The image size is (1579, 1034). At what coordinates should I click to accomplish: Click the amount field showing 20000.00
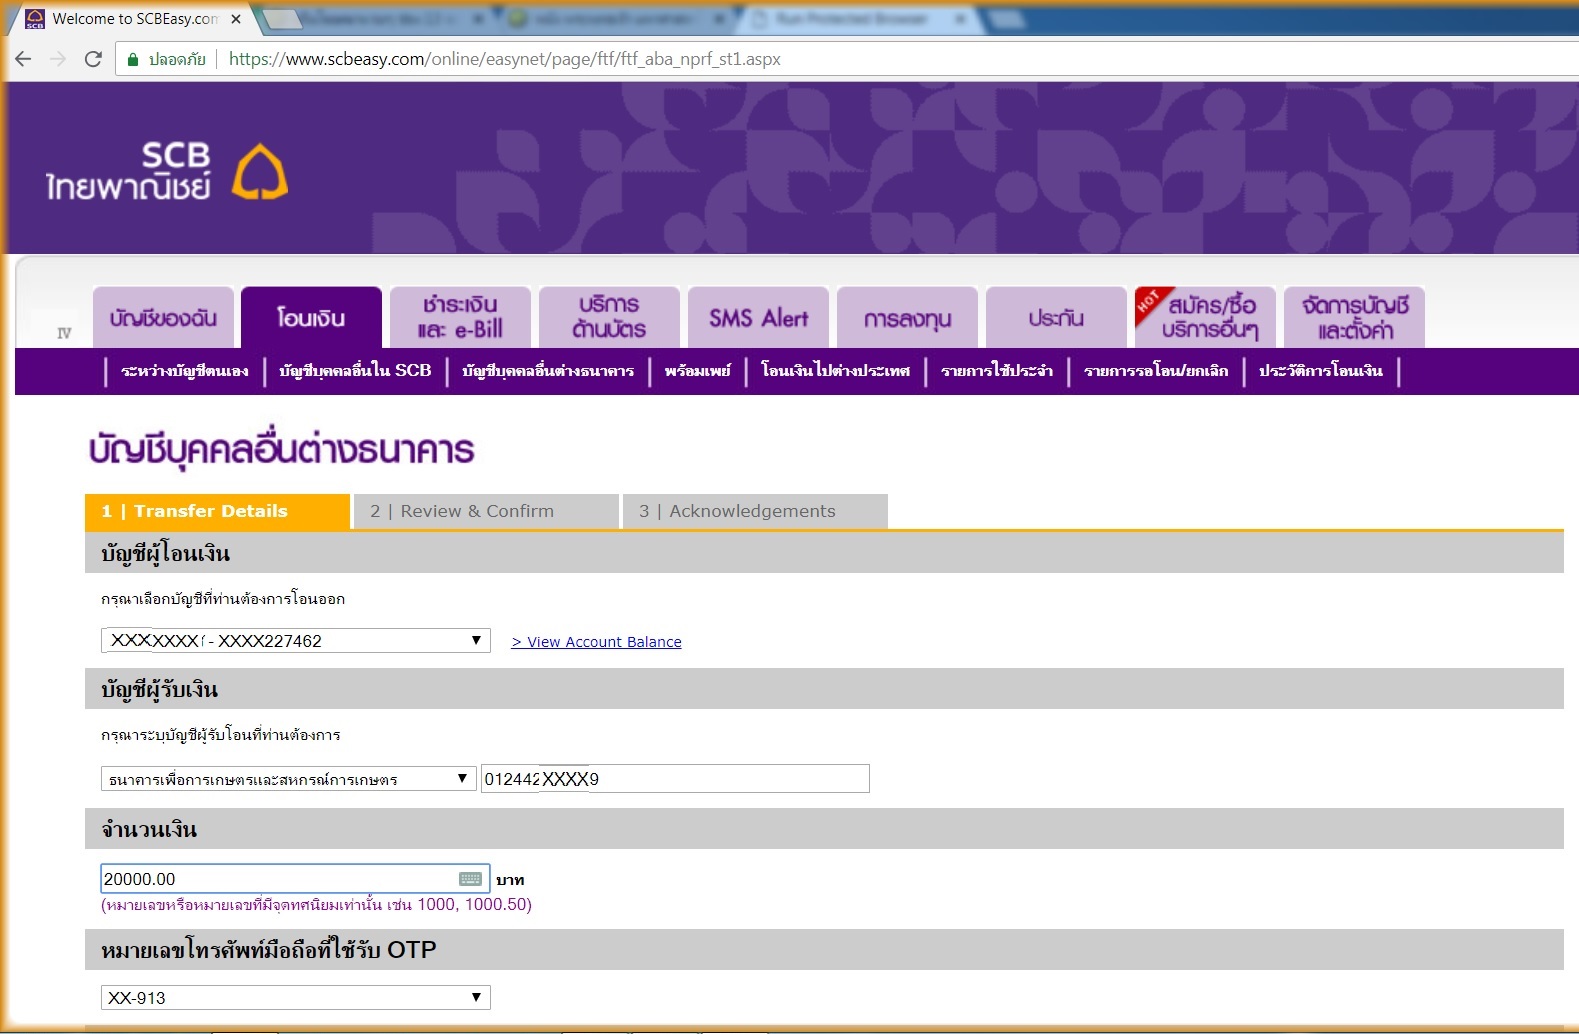pyautogui.click(x=295, y=879)
